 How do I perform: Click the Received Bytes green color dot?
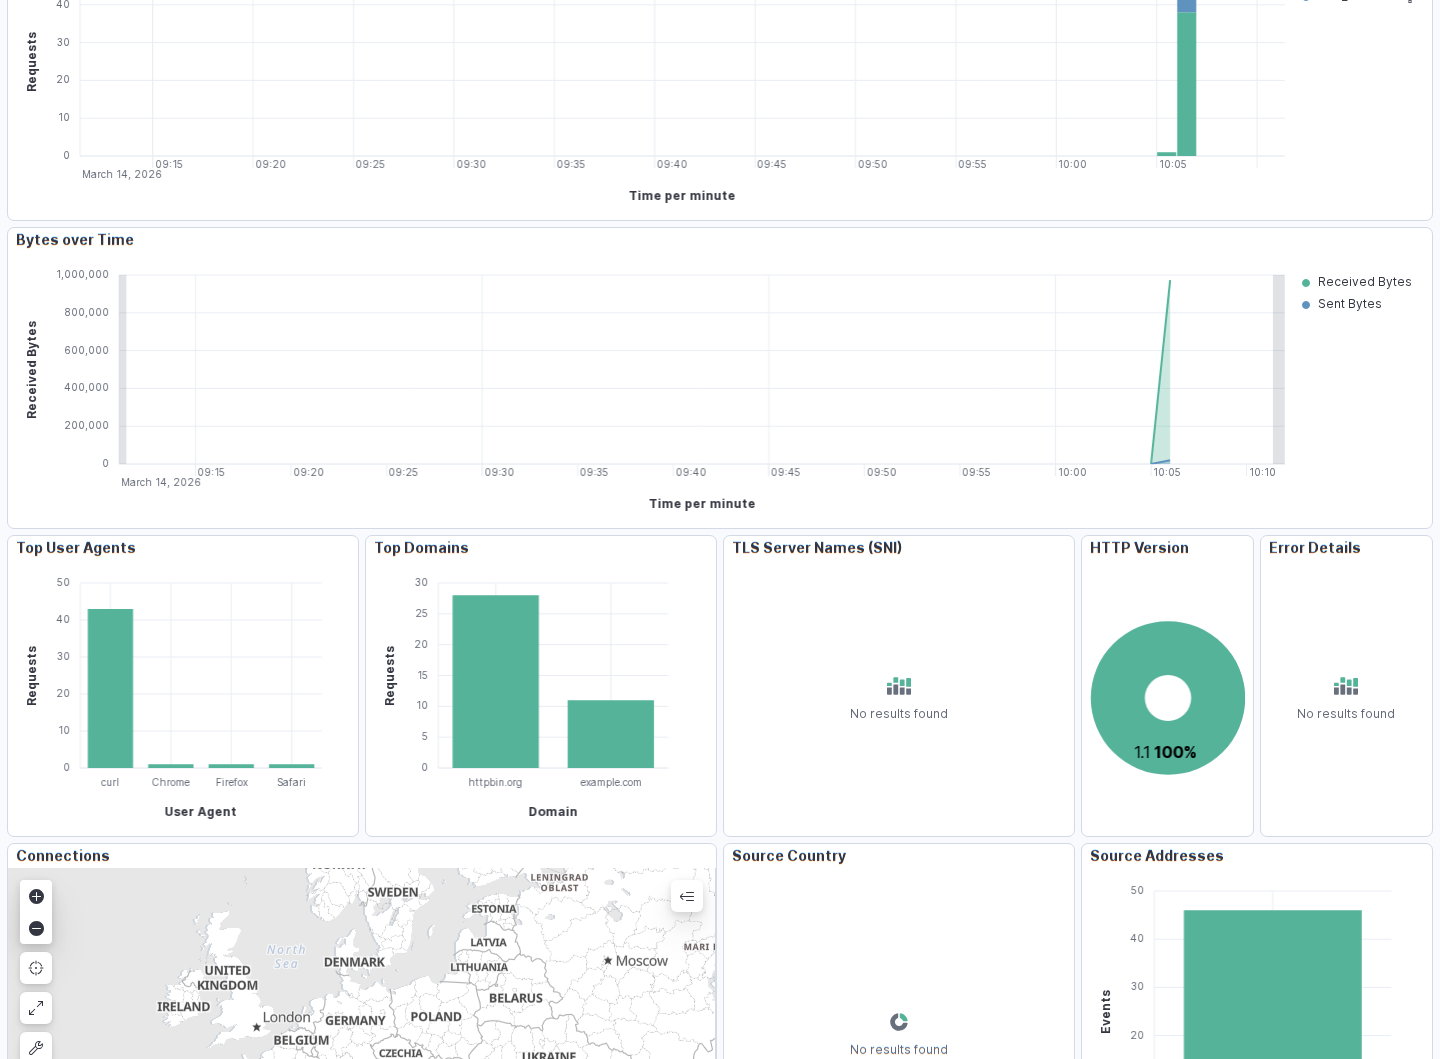[1306, 283]
